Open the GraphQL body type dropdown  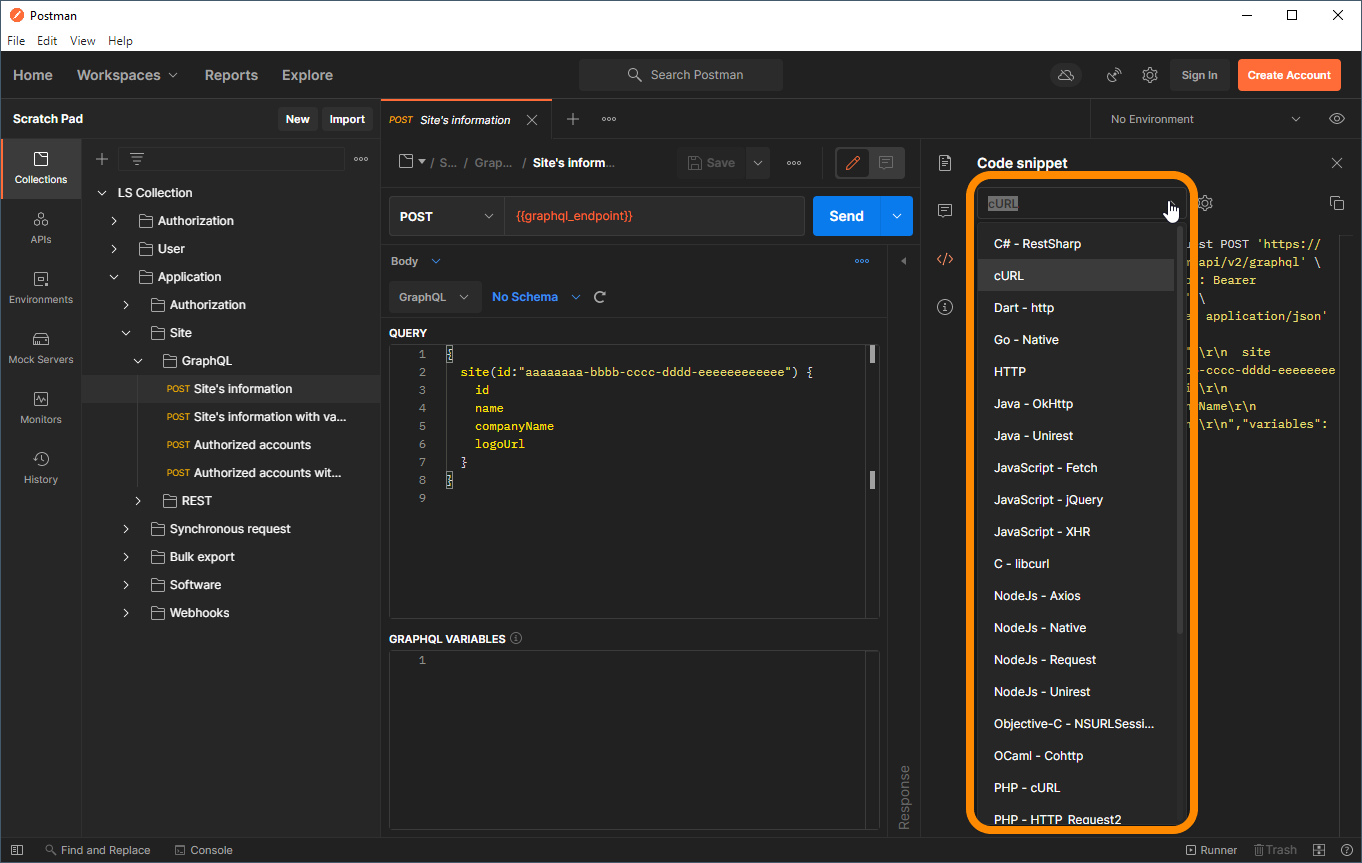pyautogui.click(x=433, y=297)
